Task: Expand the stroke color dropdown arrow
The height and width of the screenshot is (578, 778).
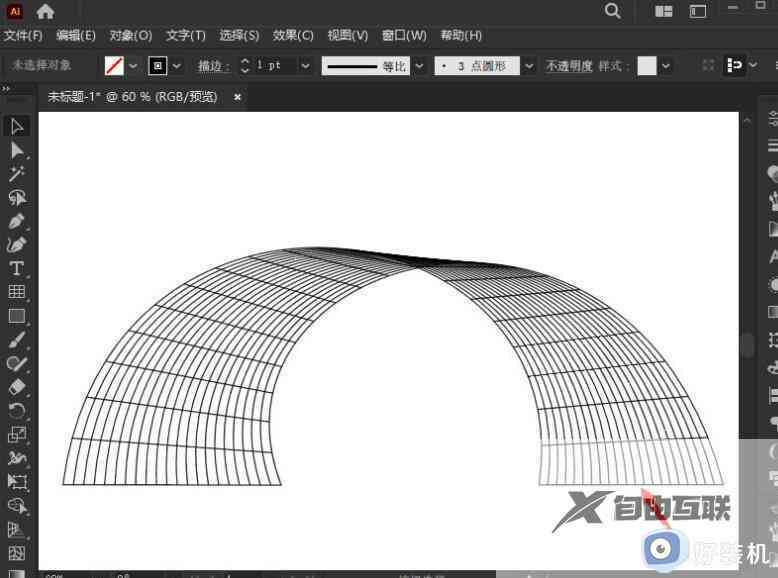Action: [x=177, y=65]
